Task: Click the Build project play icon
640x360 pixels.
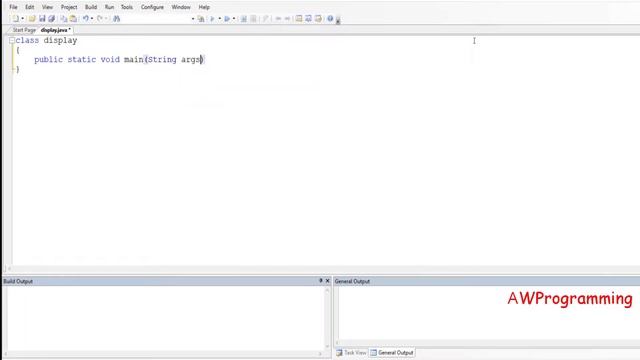Action: tap(212, 19)
